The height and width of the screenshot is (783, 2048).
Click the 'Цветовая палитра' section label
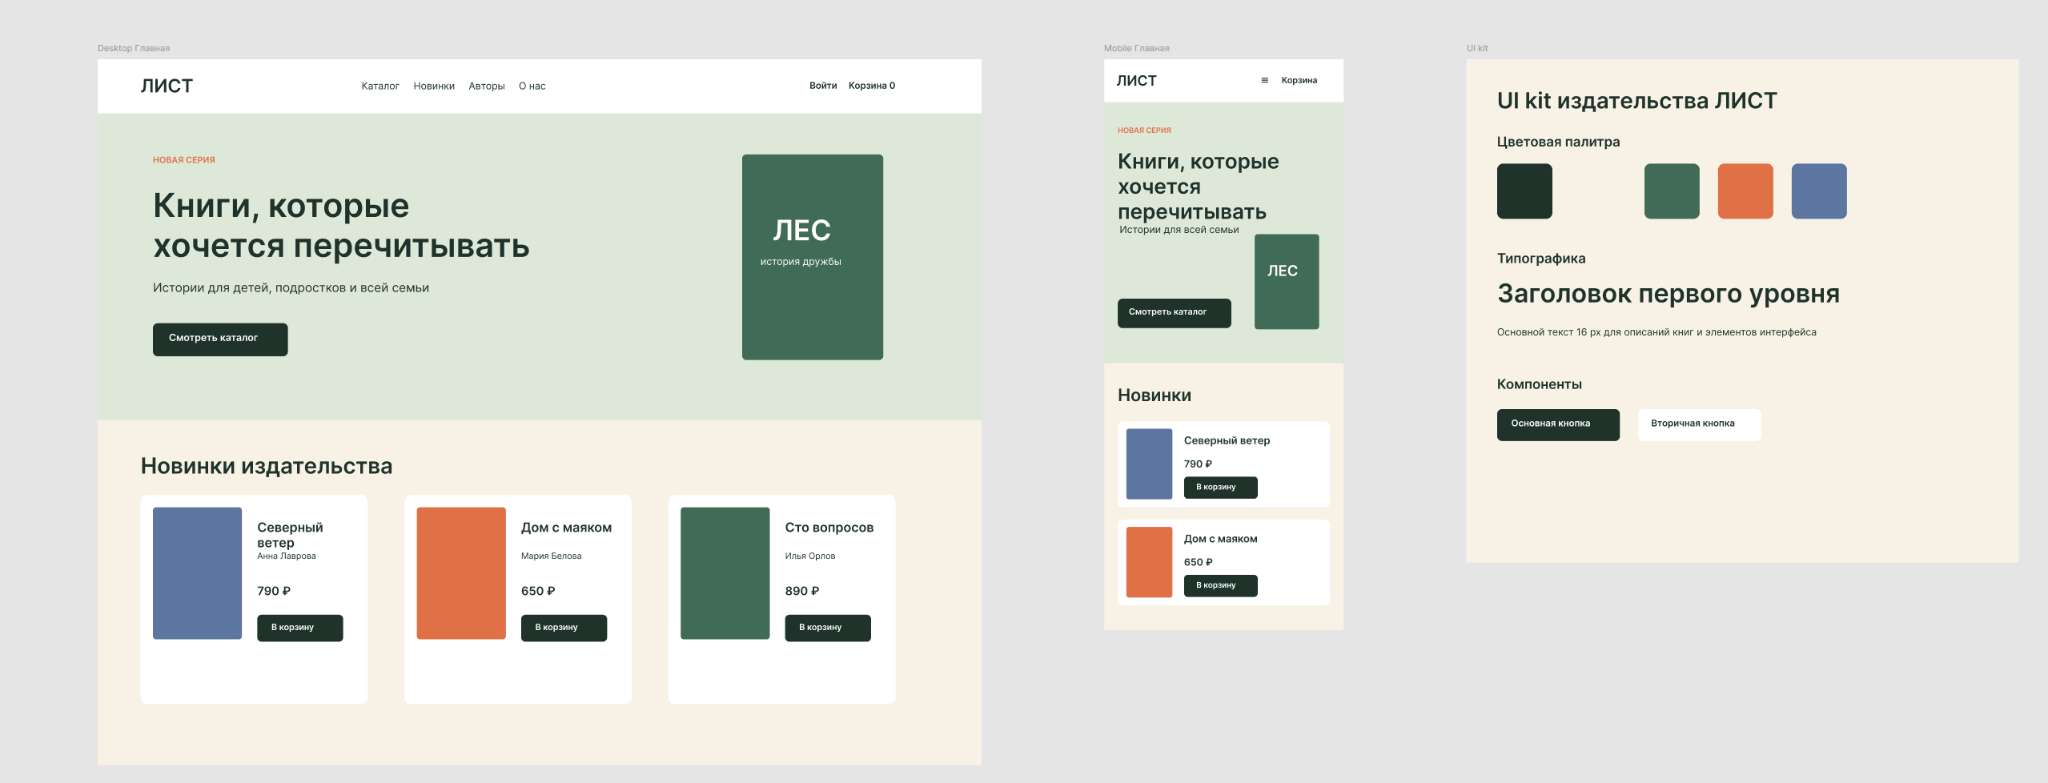[x=1558, y=142]
